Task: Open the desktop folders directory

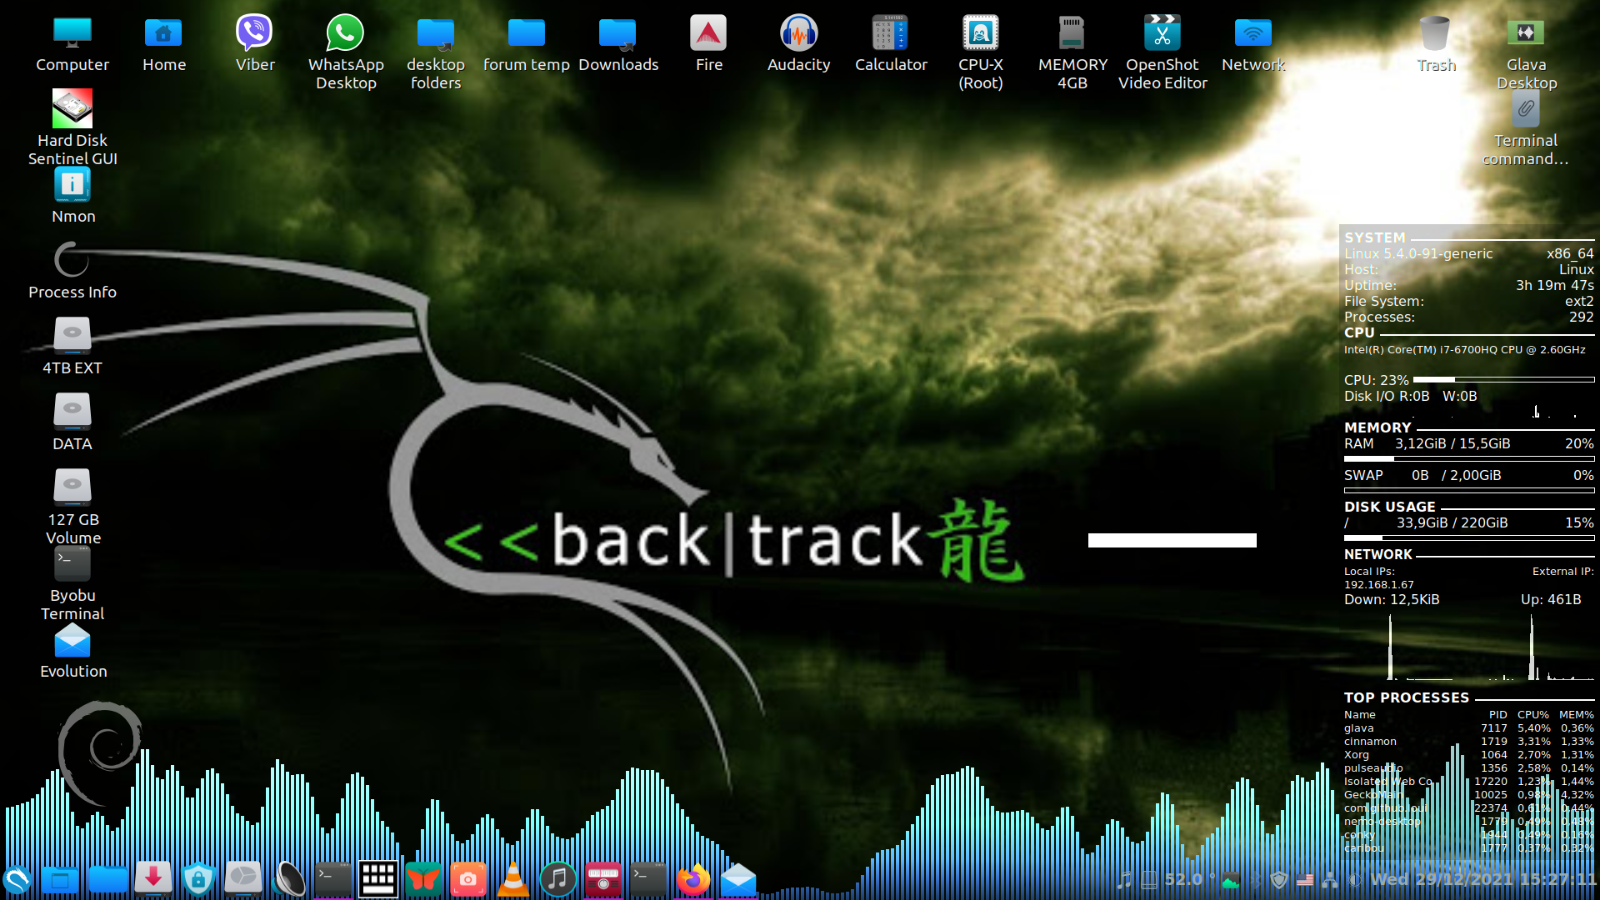Action: click(436, 54)
